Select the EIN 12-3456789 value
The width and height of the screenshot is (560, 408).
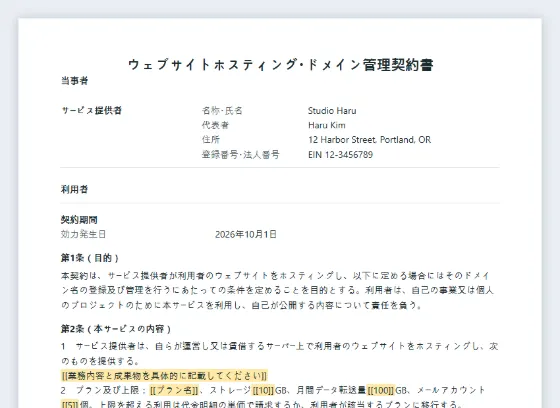340,155
